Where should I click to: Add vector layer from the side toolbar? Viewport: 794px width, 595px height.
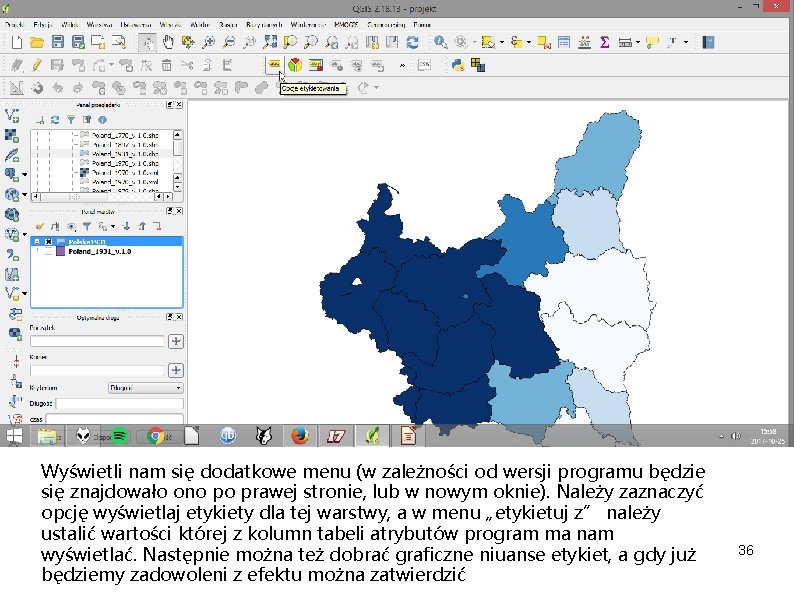[x=12, y=116]
